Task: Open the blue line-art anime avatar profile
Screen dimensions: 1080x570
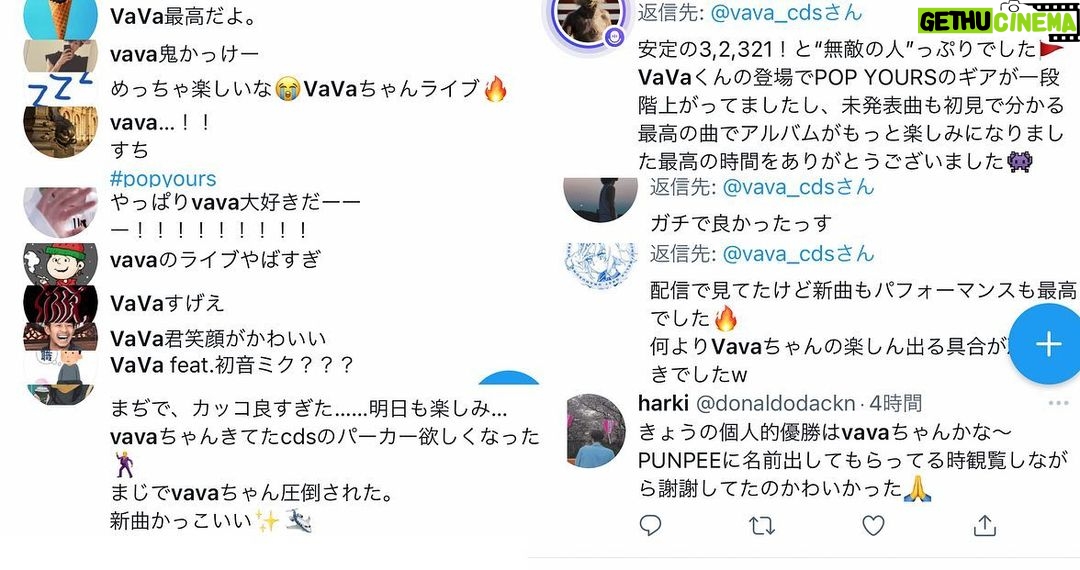Action: (600, 265)
